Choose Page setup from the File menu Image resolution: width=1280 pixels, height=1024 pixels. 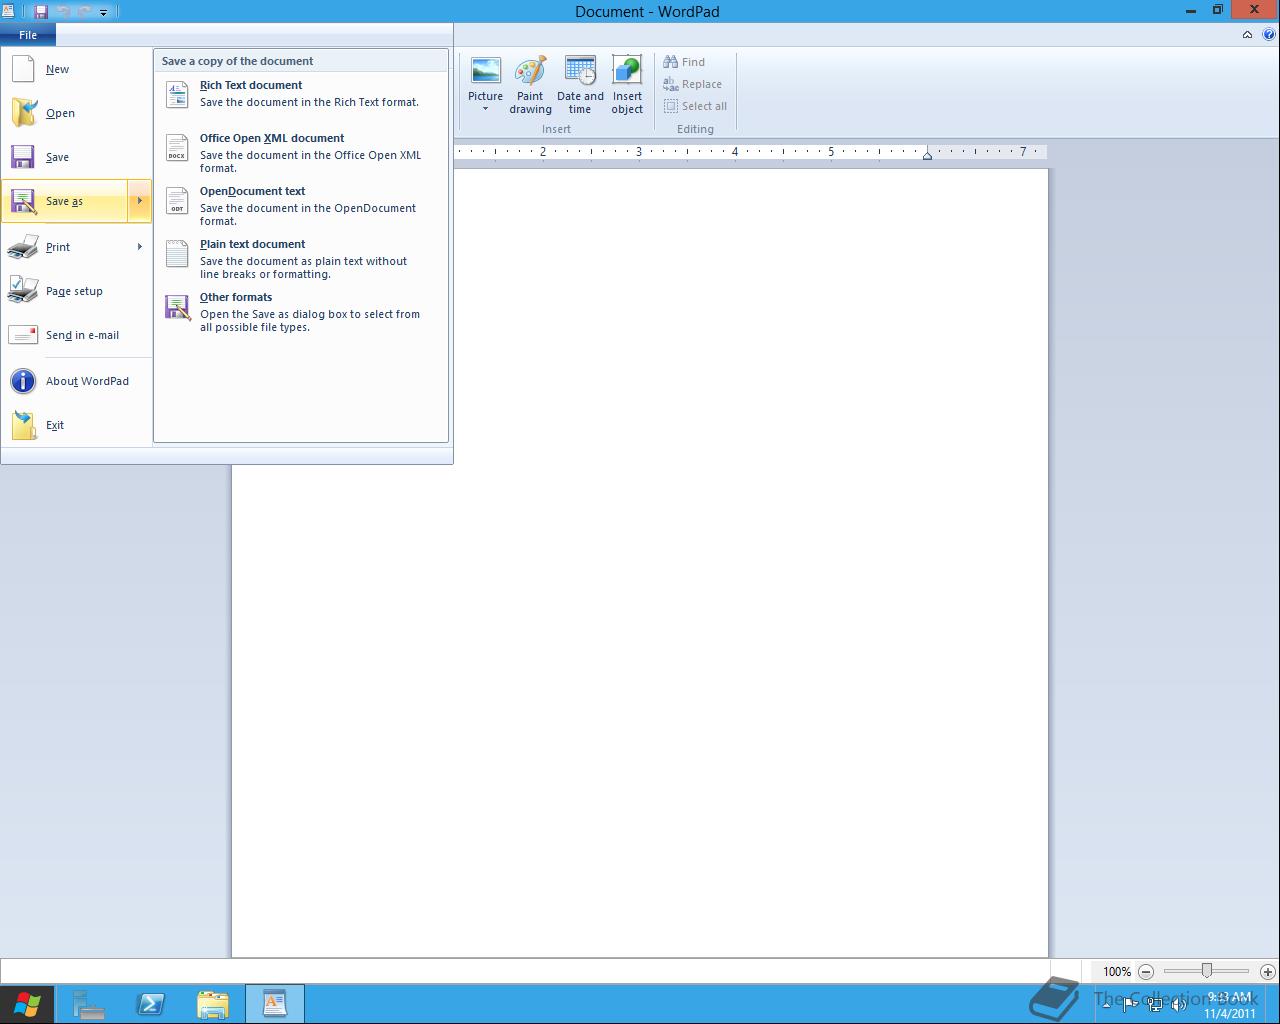(x=76, y=291)
